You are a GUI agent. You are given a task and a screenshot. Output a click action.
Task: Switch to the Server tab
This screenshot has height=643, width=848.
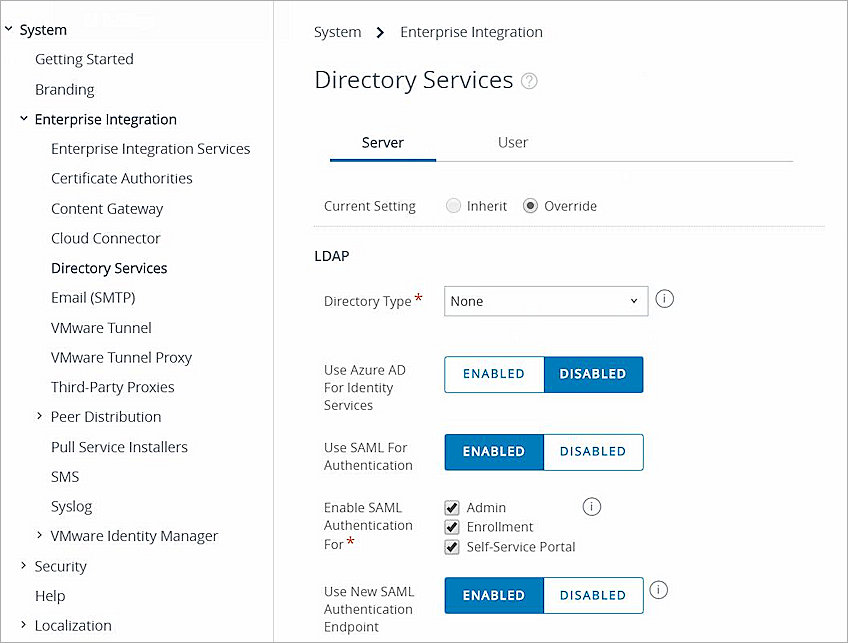pos(382,142)
